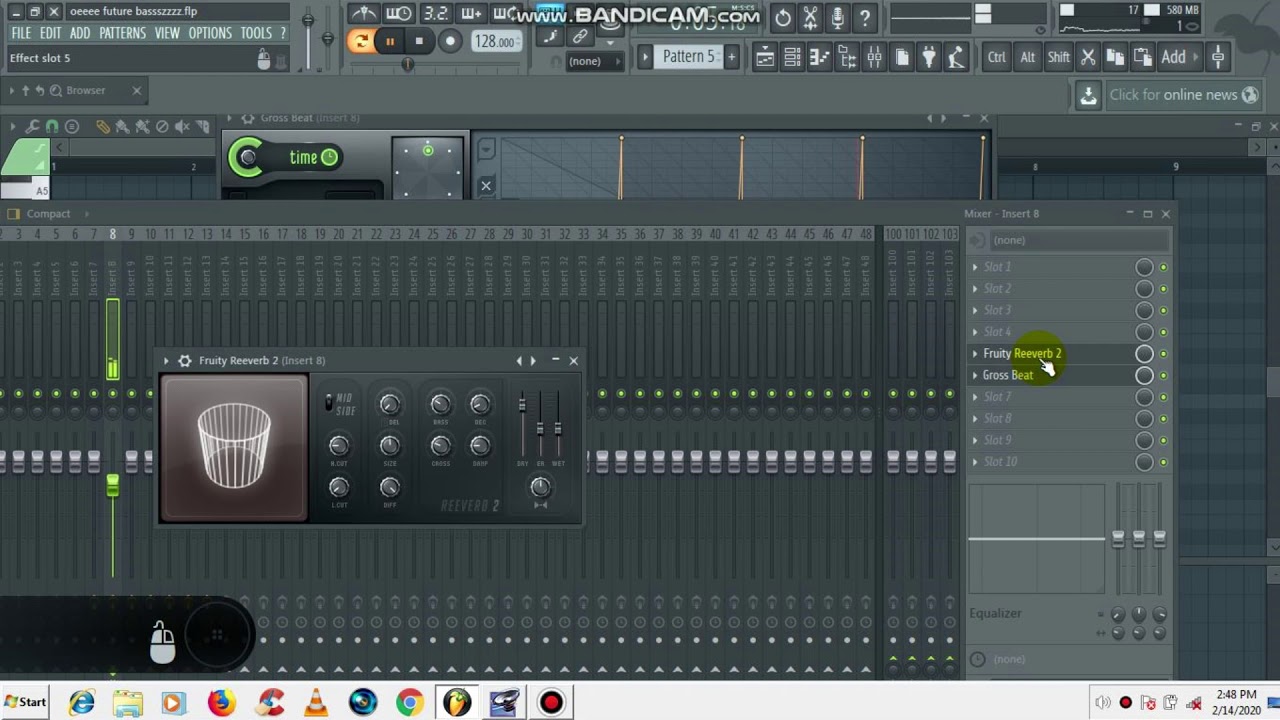This screenshot has height=720, width=1280.
Task: Click the metronome icon in the transport bar
Action: tap(364, 13)
